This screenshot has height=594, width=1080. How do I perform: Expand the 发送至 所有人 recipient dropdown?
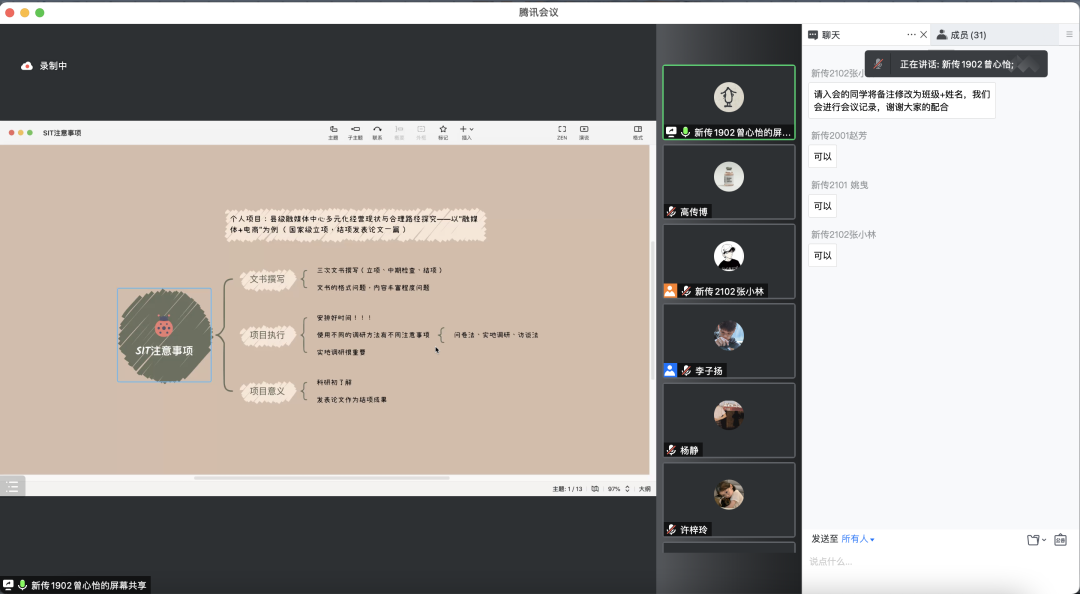pyautogui.click(x=858, y=539)
